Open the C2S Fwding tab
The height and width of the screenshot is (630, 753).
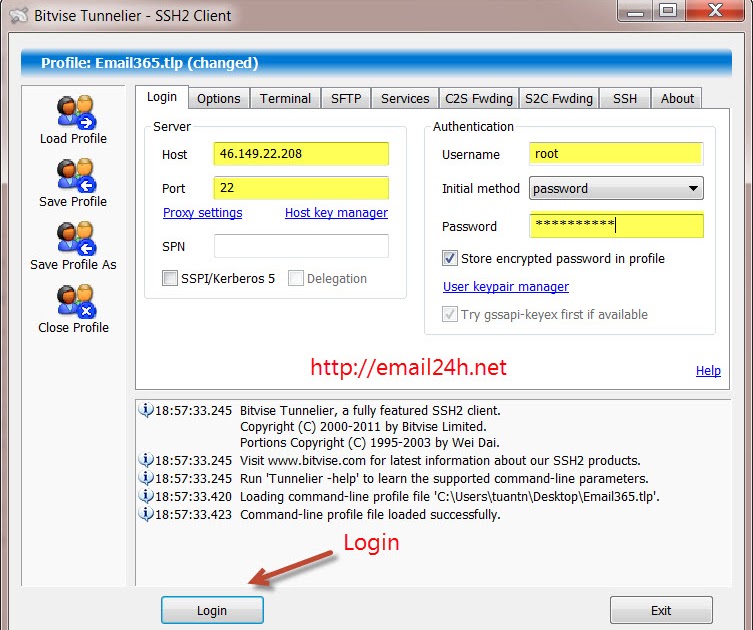point(479,98)
